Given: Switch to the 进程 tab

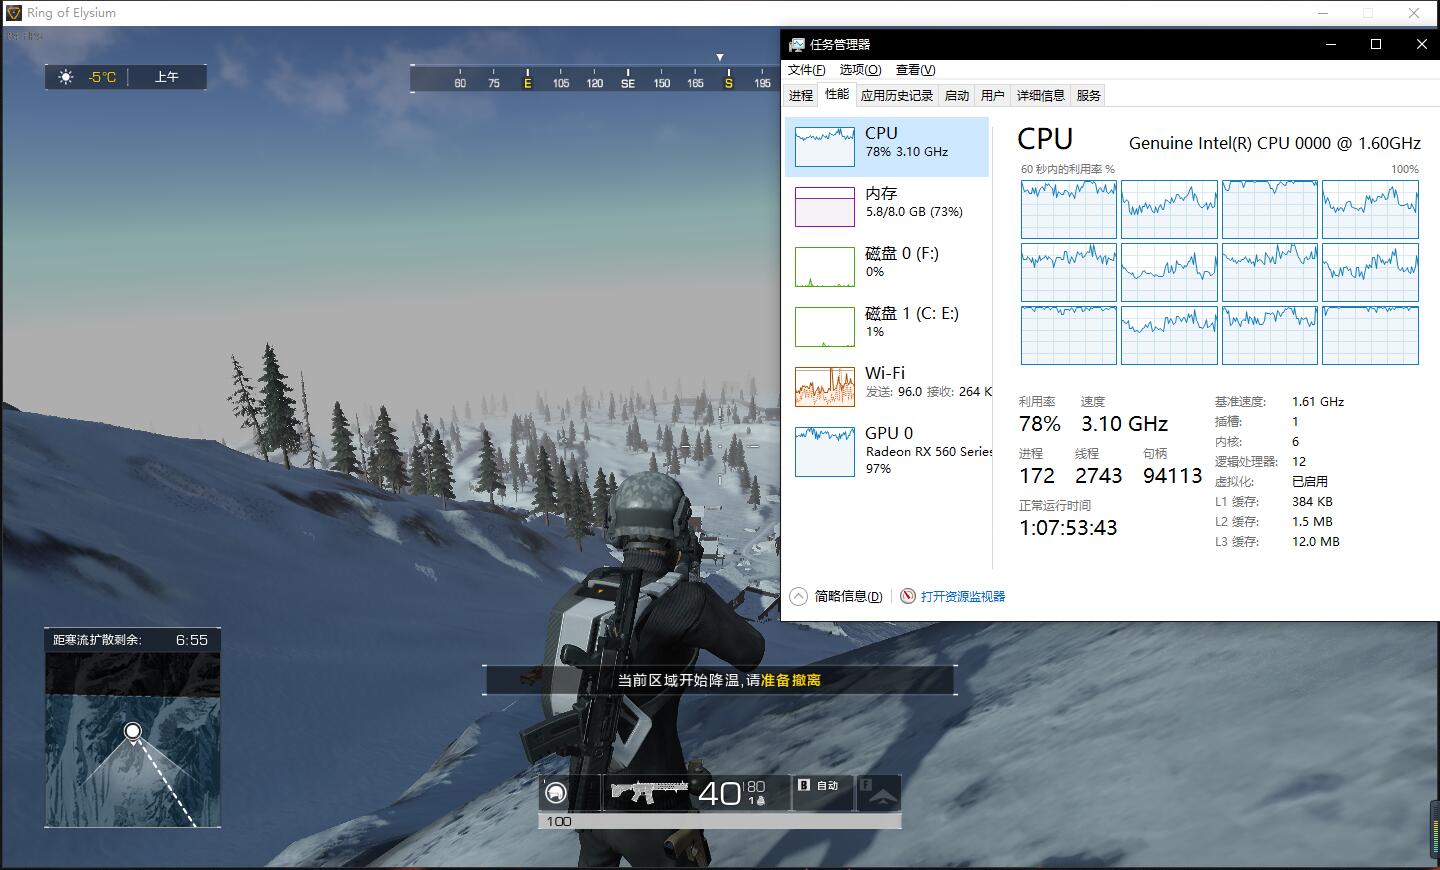Looking at the screenshot, I should point(801,96).
